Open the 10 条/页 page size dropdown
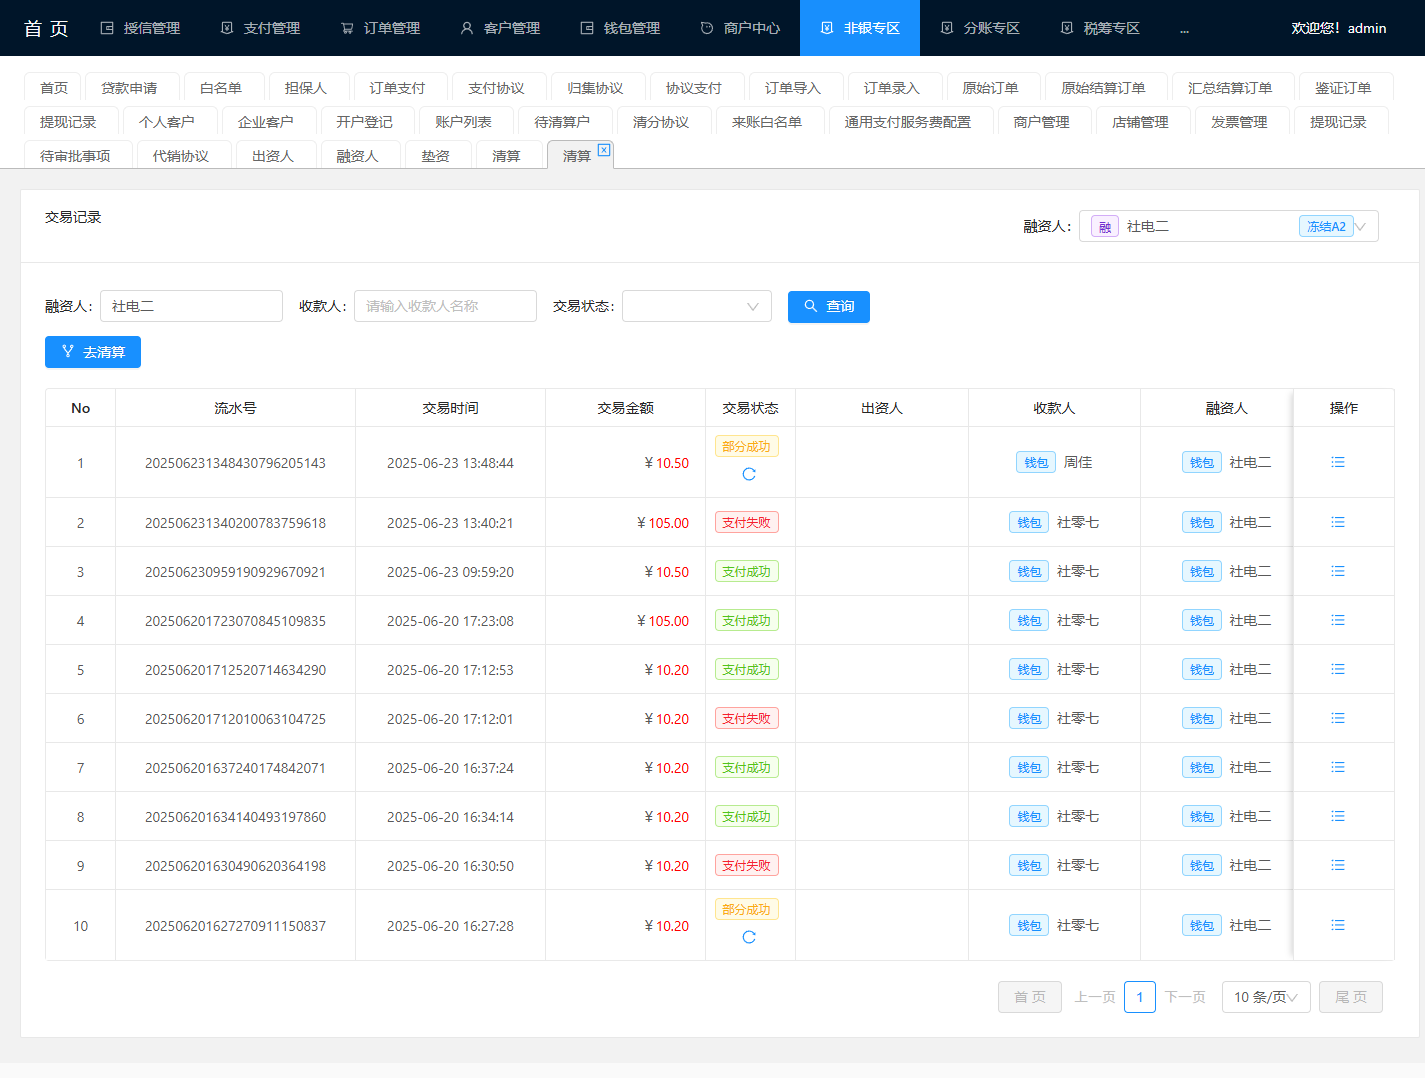Viewport: 1425px width, 1078px height. (x=1266, y=997)
